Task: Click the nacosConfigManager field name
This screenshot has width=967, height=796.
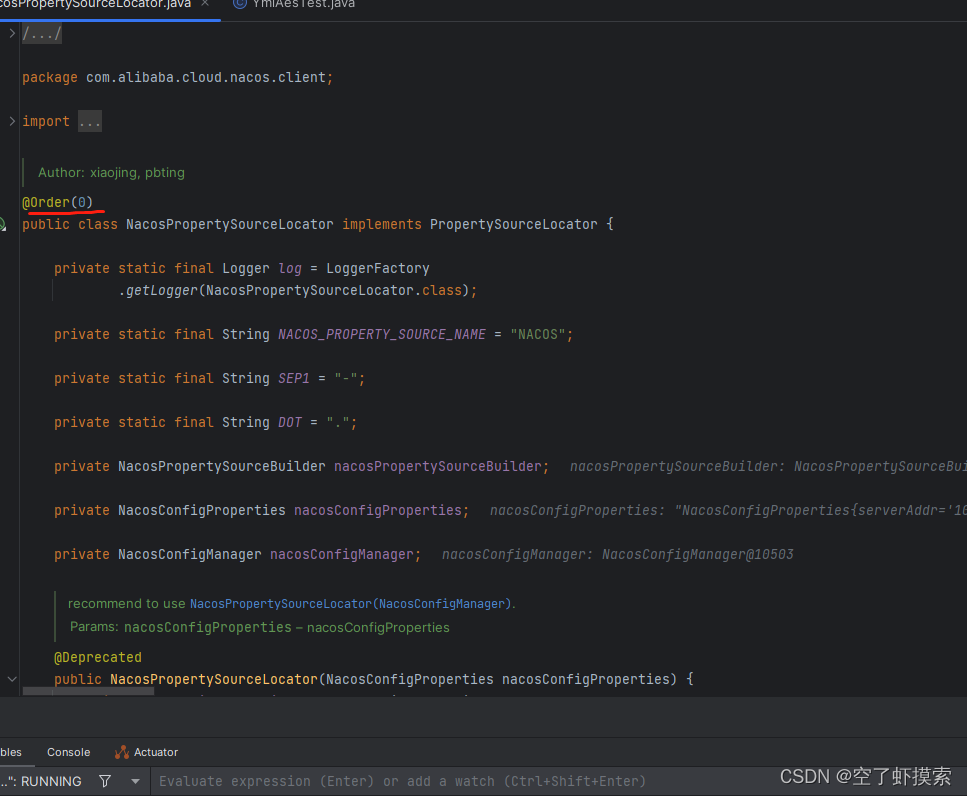Action: pos(342,554)
